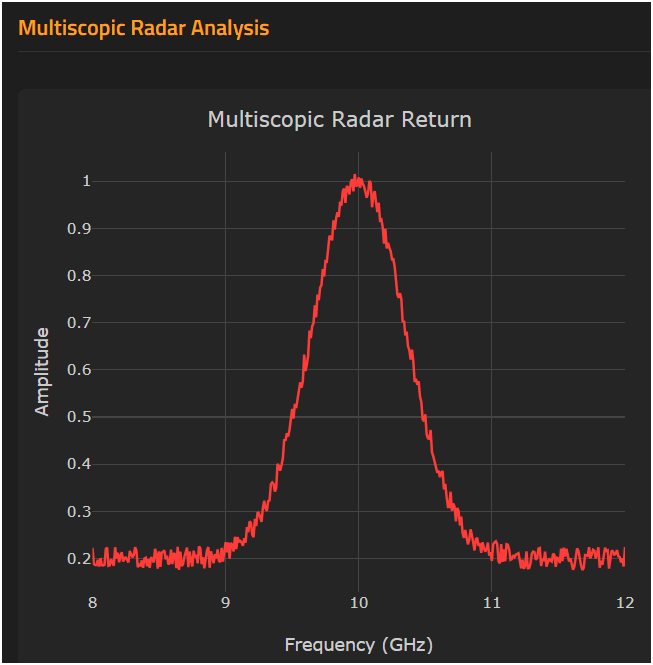Click the Amplitude y-axis label
Image resolution: width=653 pixels, height=665 pixels.
[42, 370]
